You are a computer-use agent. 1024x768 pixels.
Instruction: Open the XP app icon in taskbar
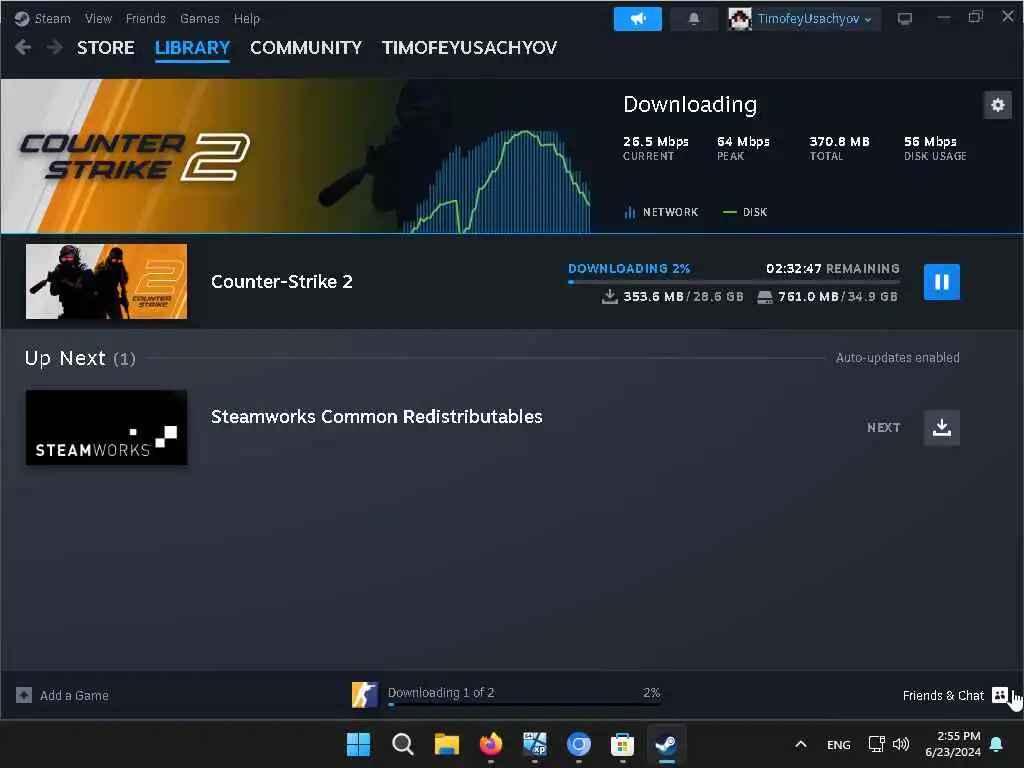click(x=535, y=744)
